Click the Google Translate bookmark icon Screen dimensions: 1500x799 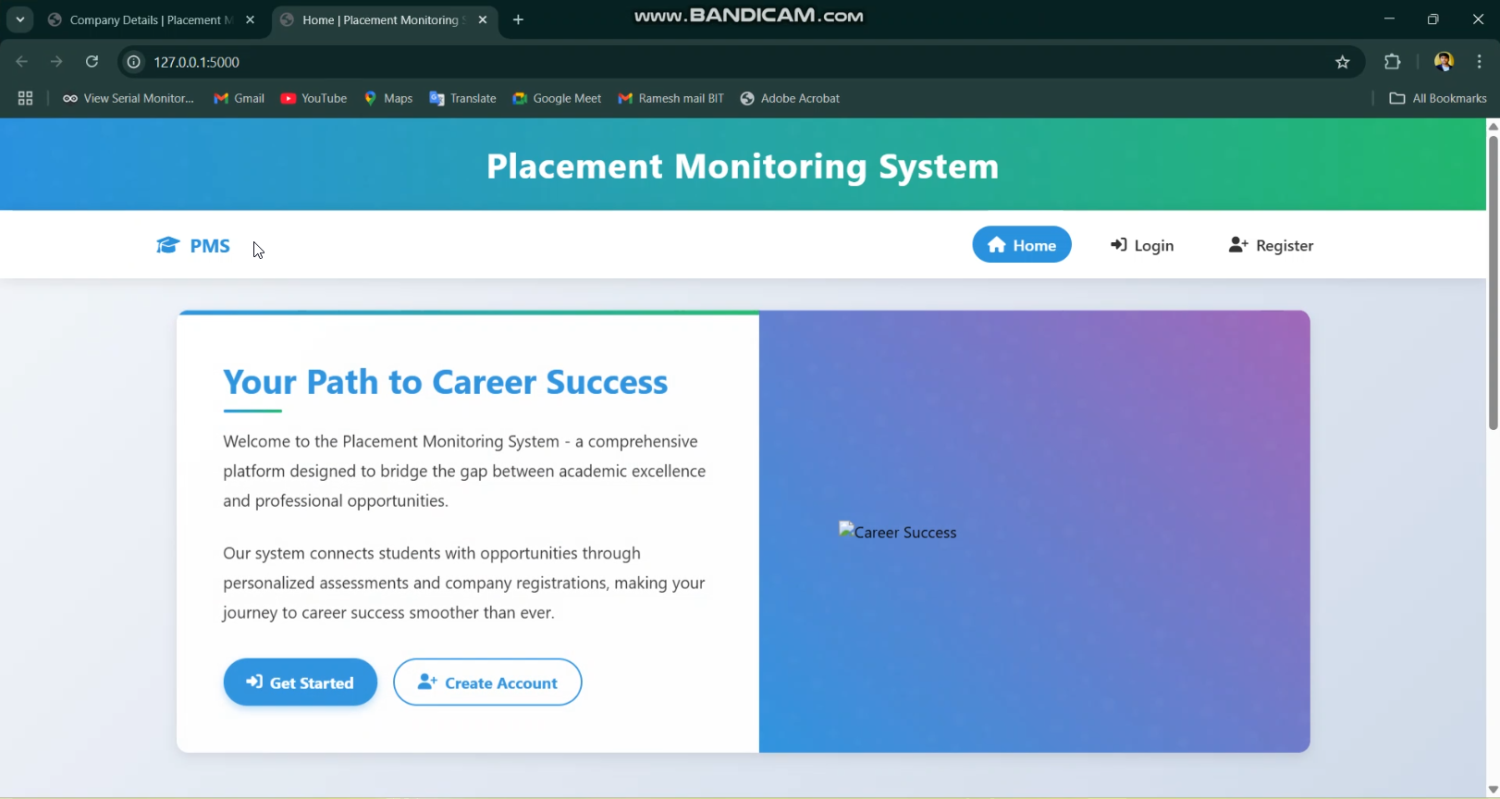[434, 98]
